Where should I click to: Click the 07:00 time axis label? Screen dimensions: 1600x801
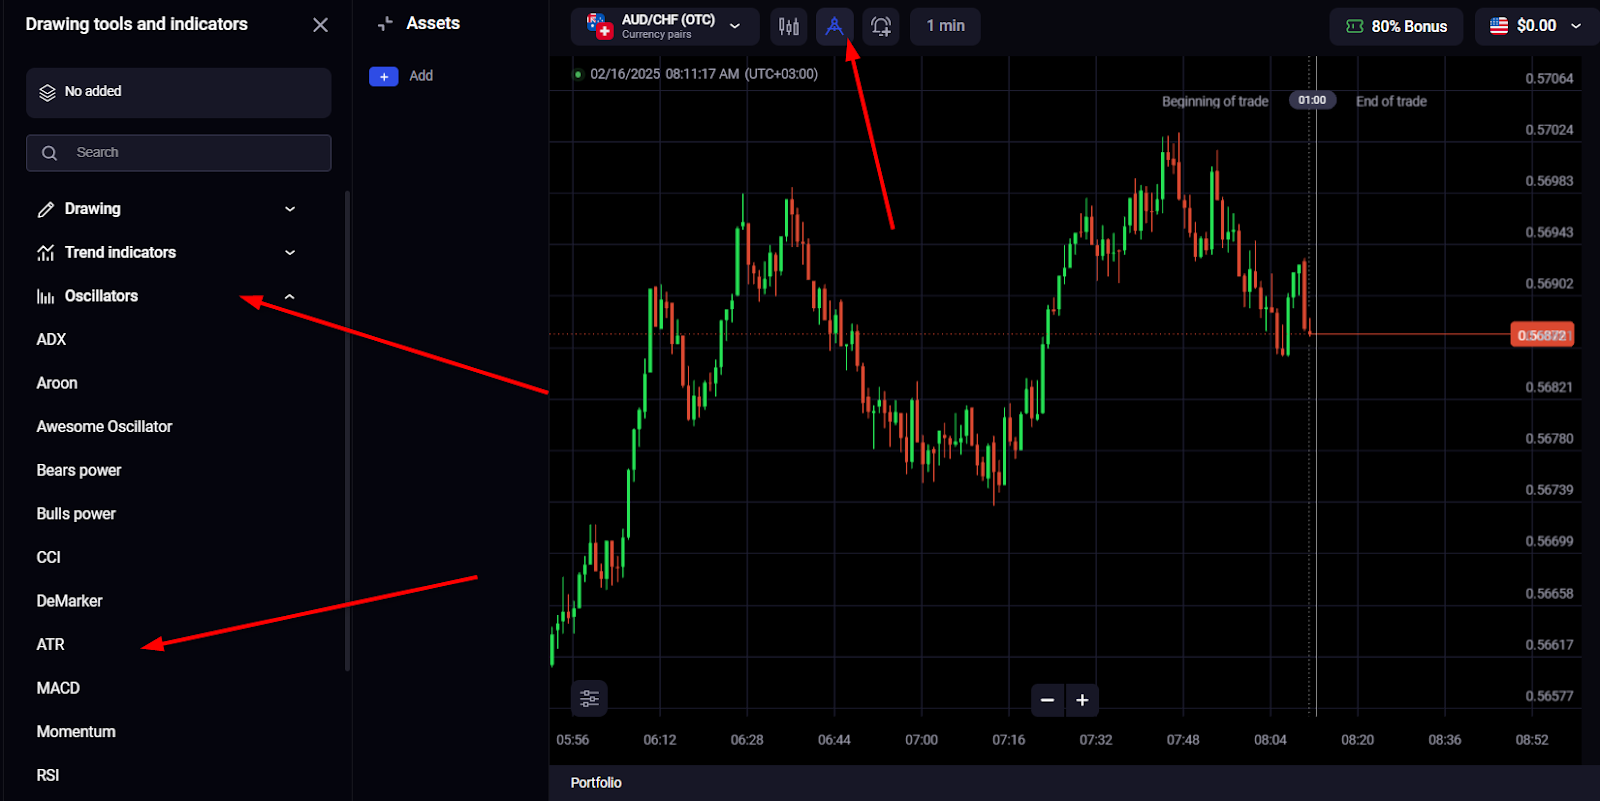(x=921, y=740)
